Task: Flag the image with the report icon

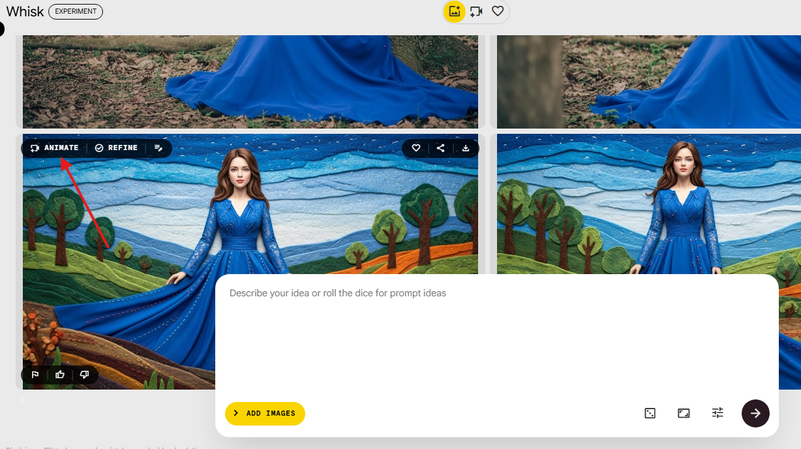Action: tap(35, 375)
